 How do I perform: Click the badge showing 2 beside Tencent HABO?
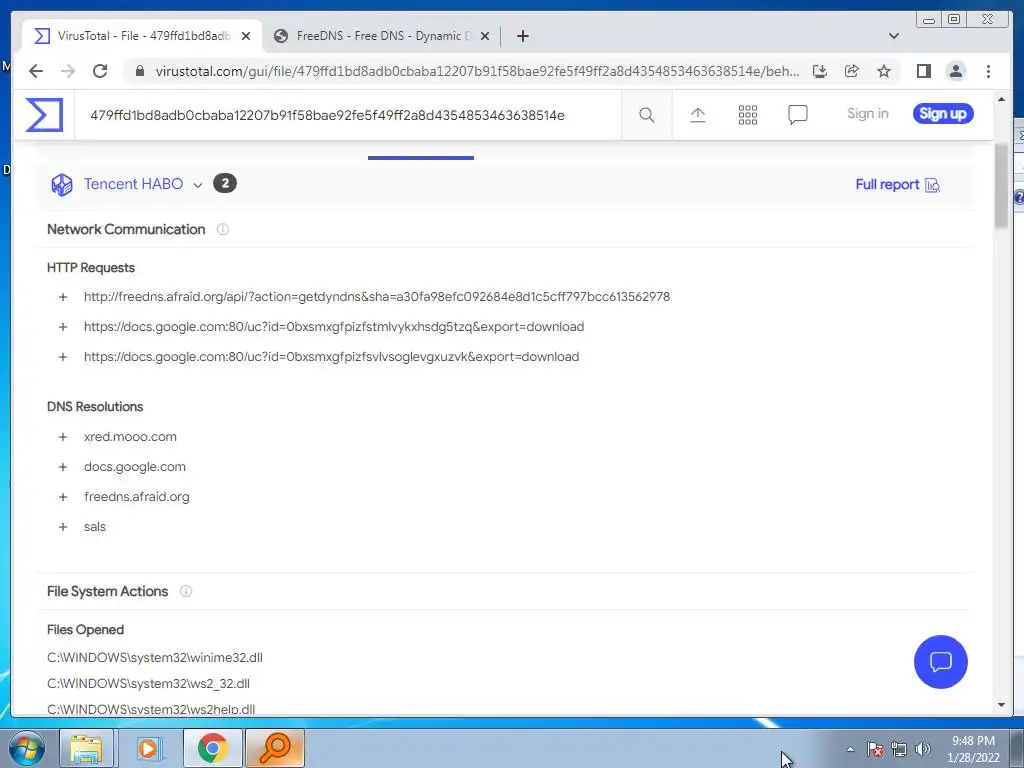click(x=225, y=184)
